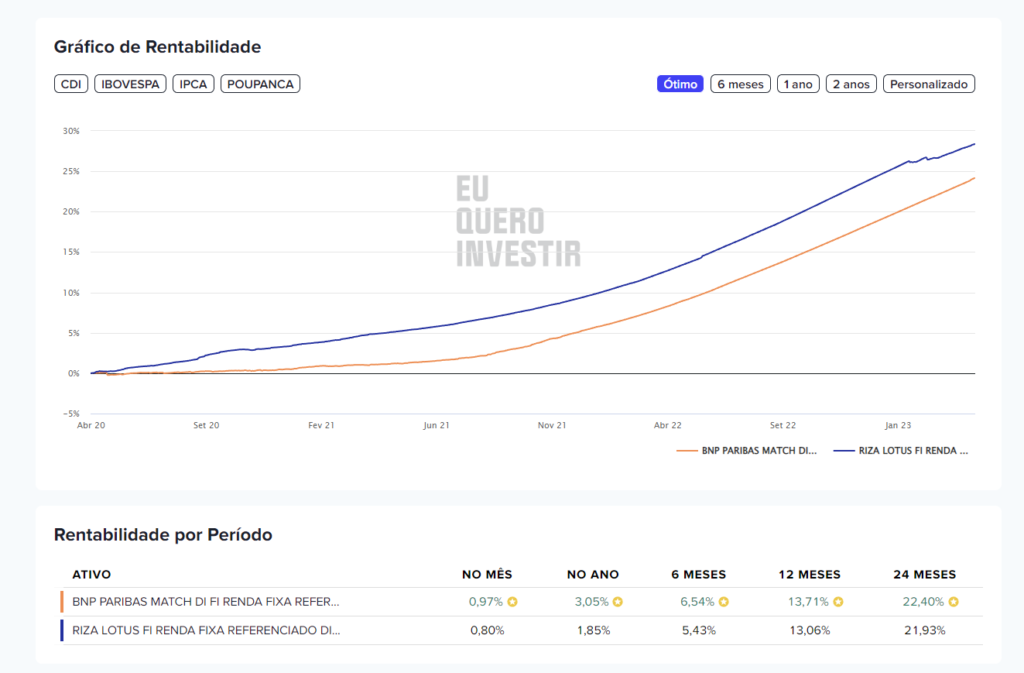
Task: Show the POUPANCA benchmark line
Action: [x=260, y=84]
